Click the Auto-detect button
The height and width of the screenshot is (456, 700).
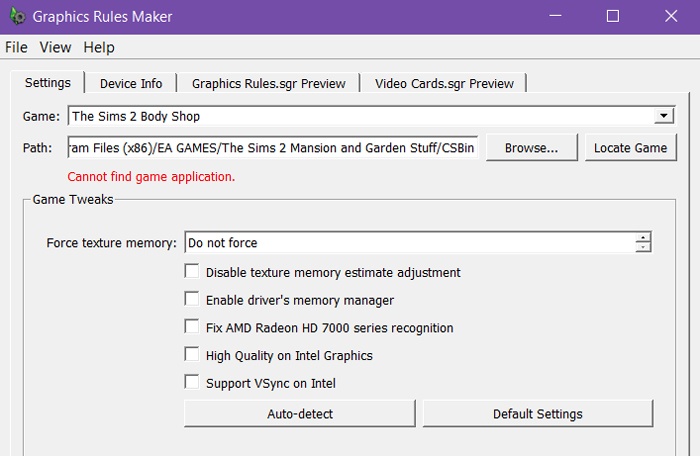tap(300, 414)
